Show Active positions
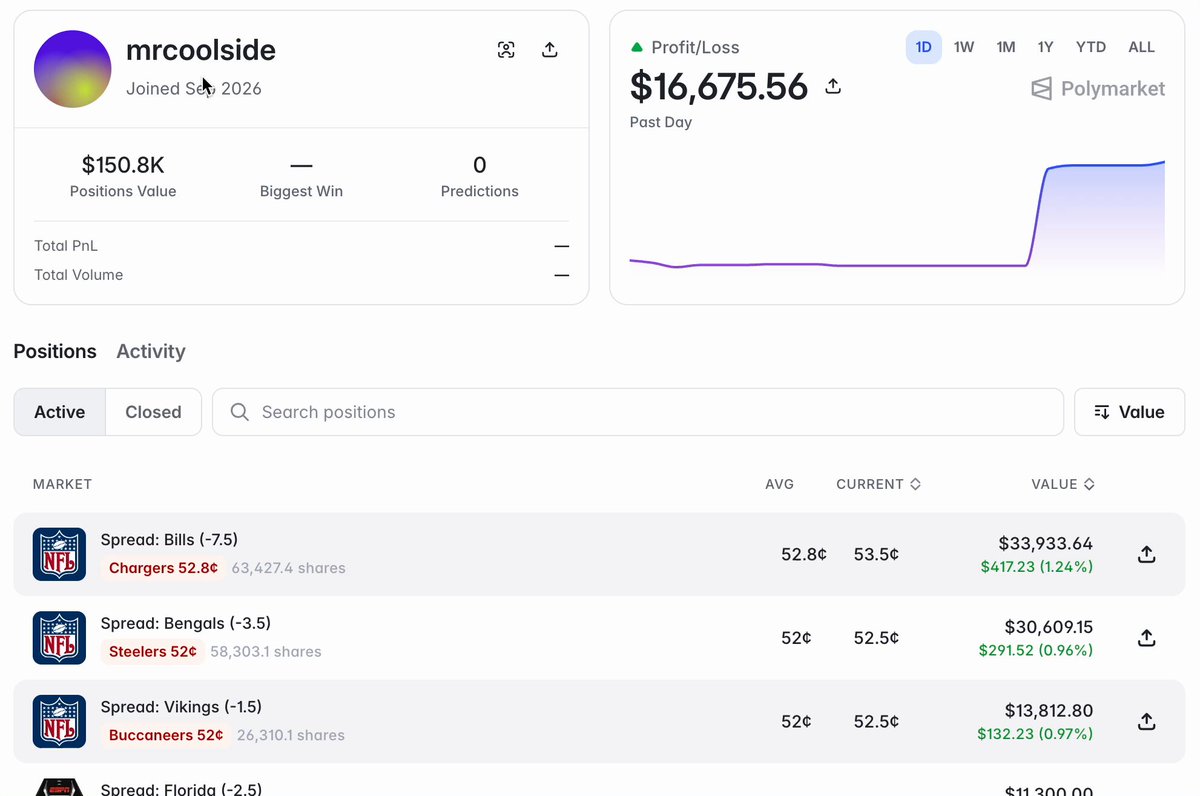This screenshot has height=796, width=1200. (x=60, y=412)
